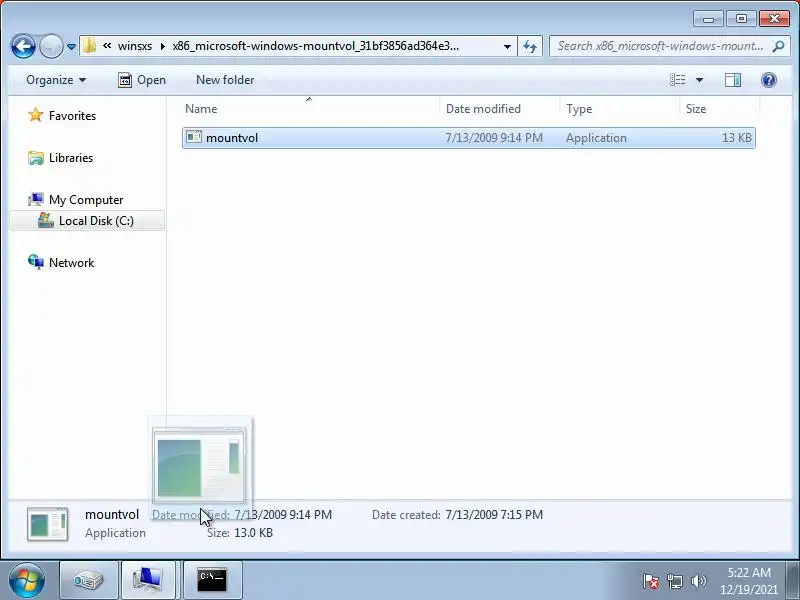Viewport: 800px width, 600px height.
Task: Open Action Center flag icon
Action: pyautogui.click(x=651, y=581)
